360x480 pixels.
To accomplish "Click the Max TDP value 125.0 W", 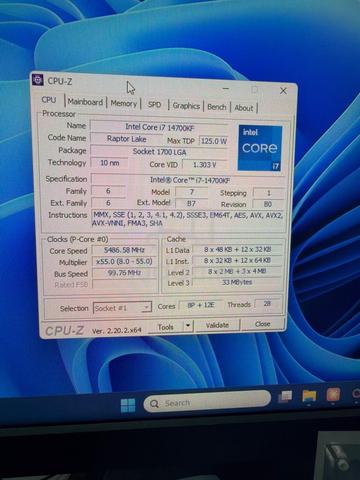I will click(x=214, y=141).
